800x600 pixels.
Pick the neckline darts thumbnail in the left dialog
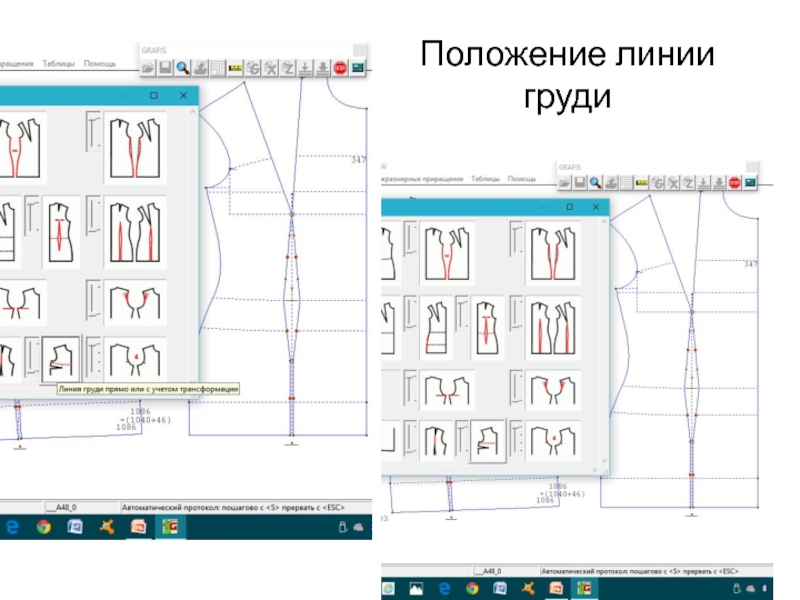[x=137, y=299]
